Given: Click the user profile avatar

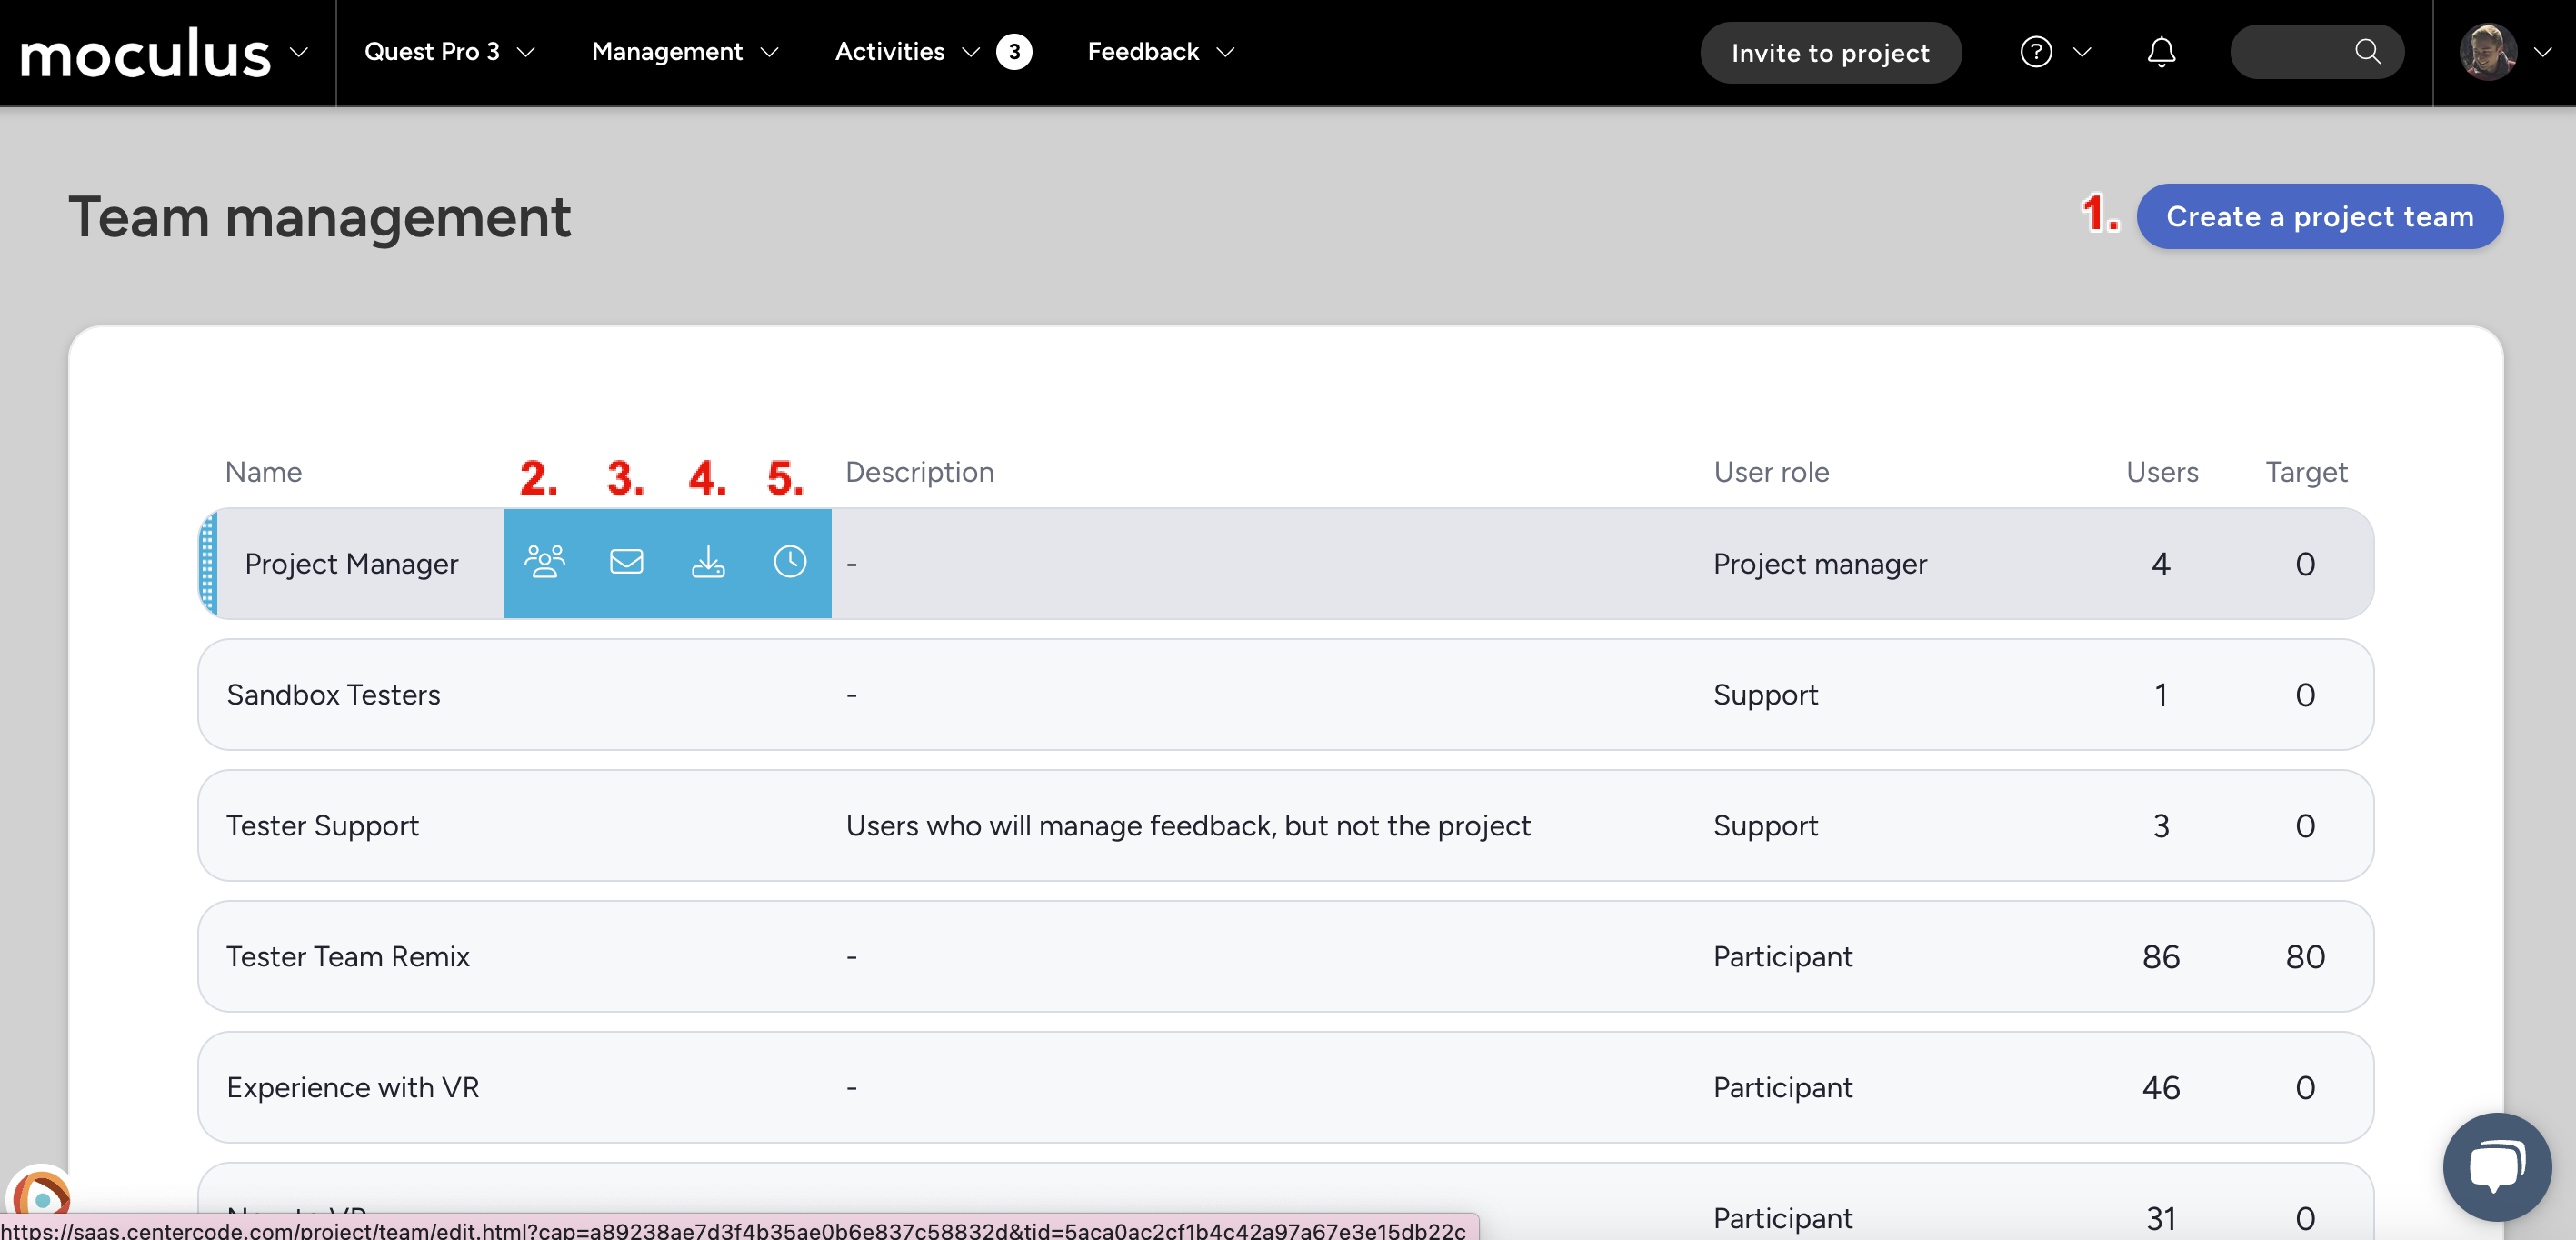Looking at the screenshot, I should pyautogui.click(x=2487, y=52).
